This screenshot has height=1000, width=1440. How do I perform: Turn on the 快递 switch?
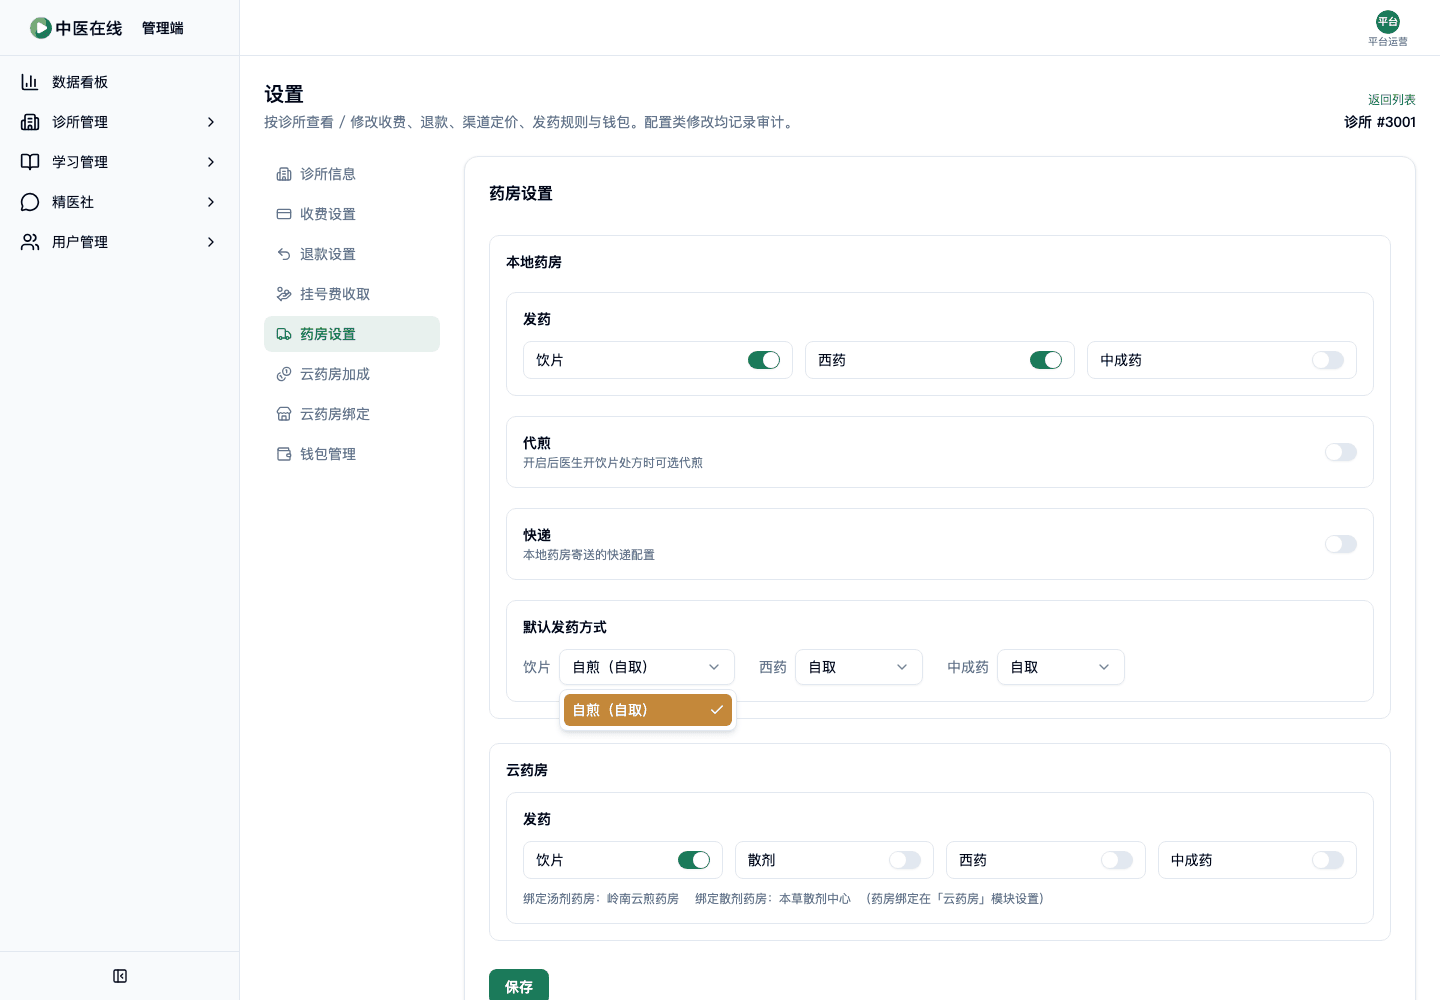[x=1341, y=544]
